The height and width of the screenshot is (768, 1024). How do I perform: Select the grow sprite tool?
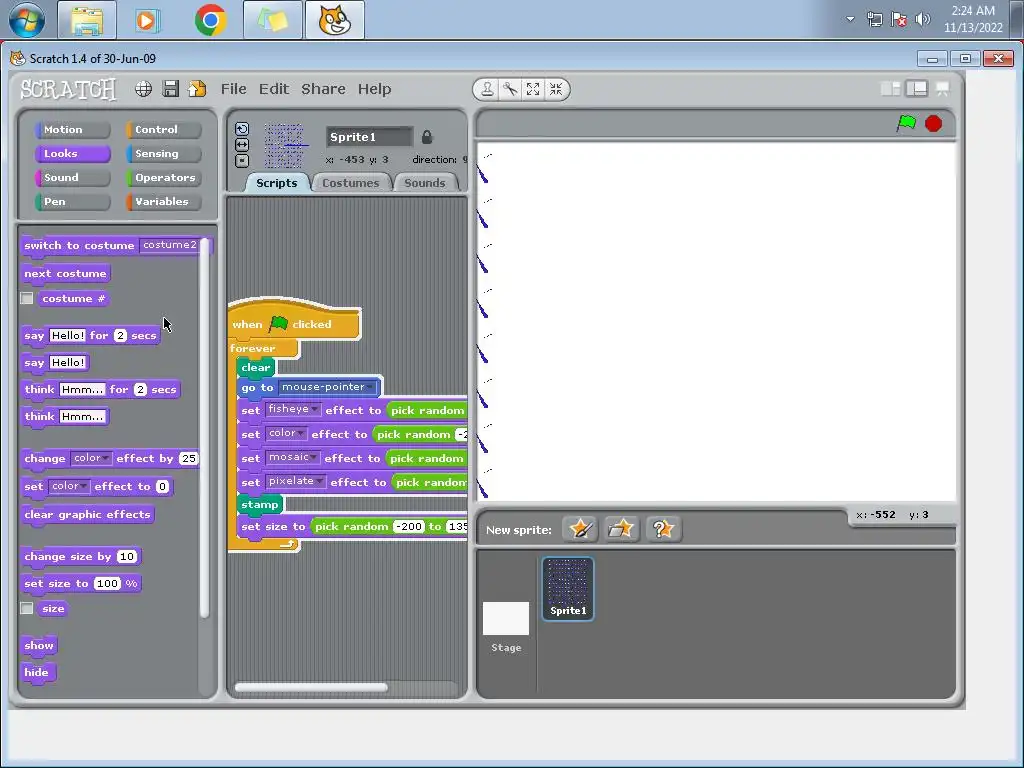coord(533,89)
